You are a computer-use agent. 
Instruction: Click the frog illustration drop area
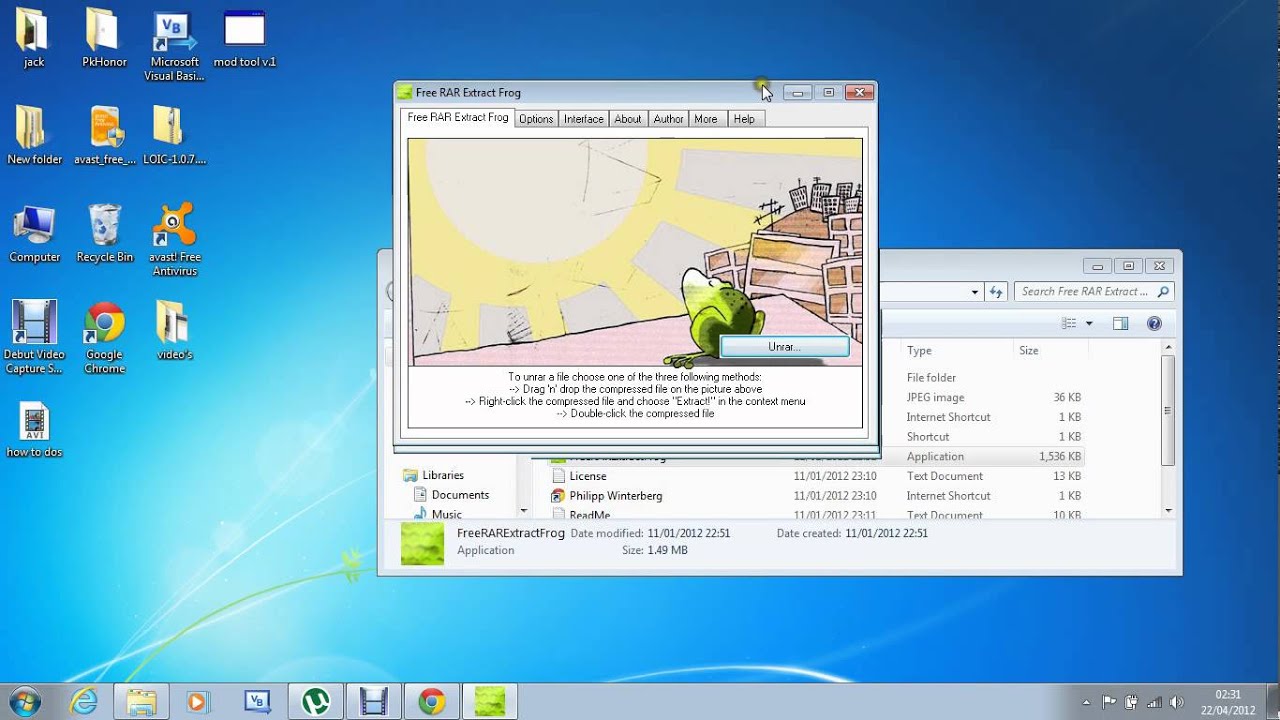click(634, 251)
